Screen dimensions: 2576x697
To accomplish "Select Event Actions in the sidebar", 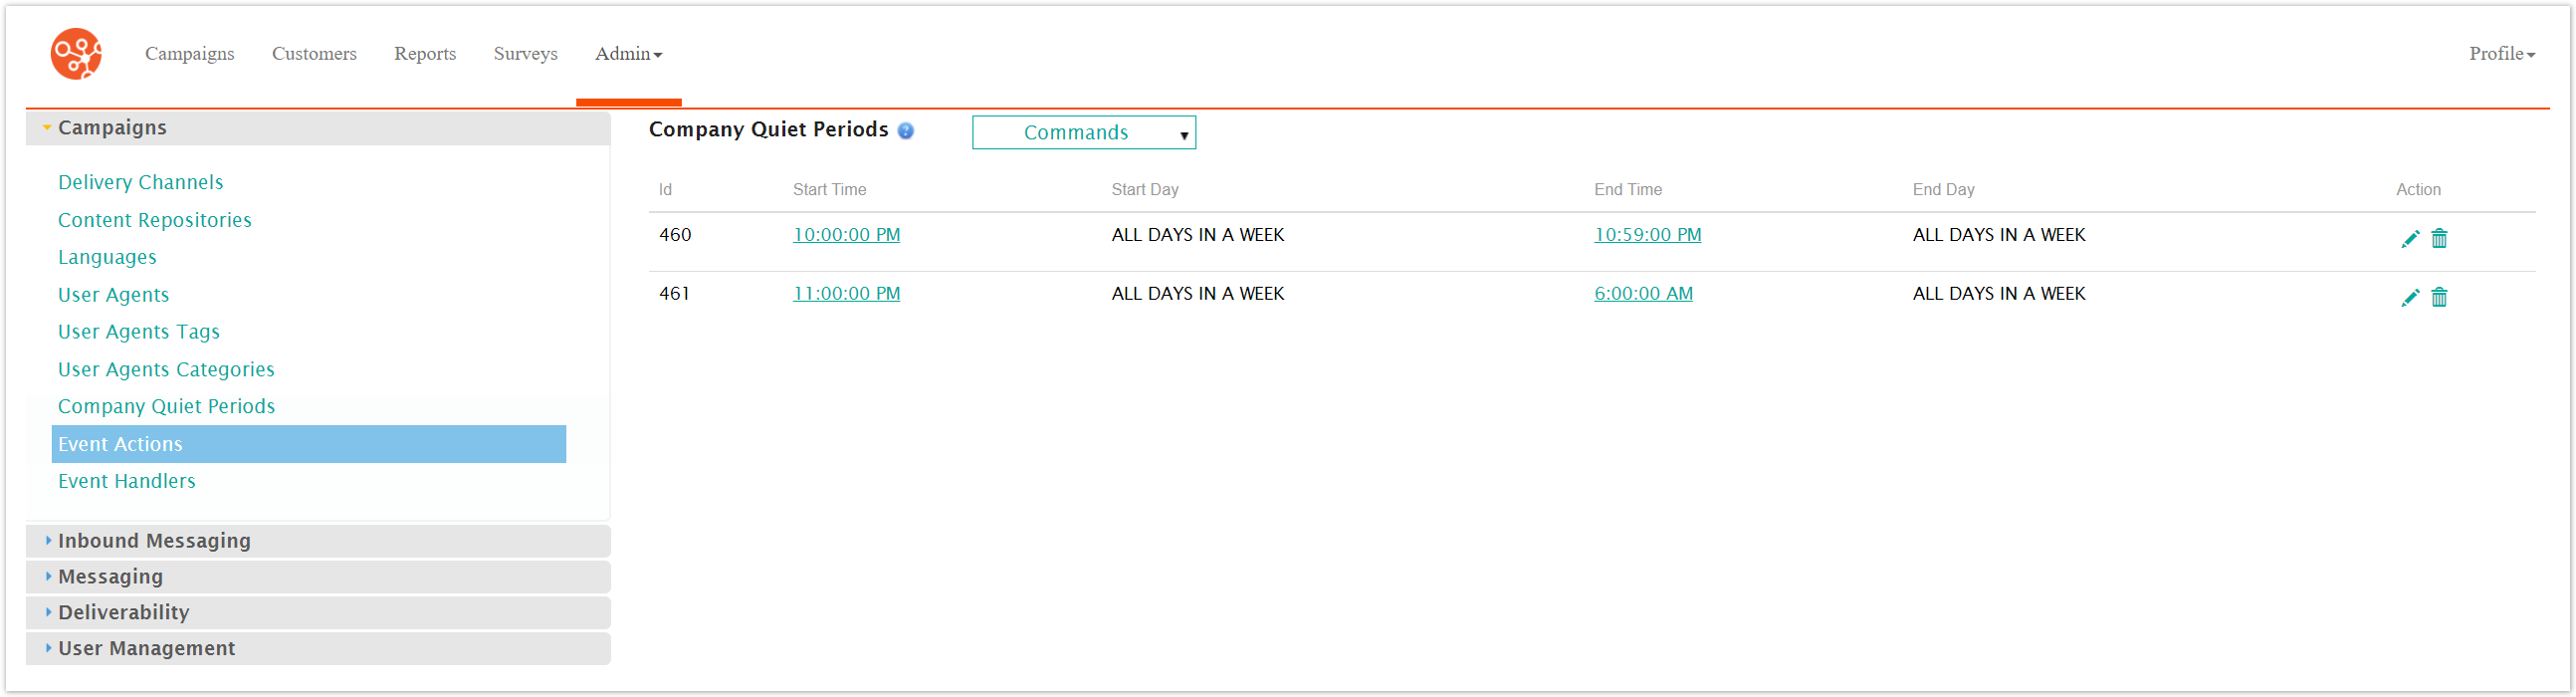I will [x=120, y=445].
